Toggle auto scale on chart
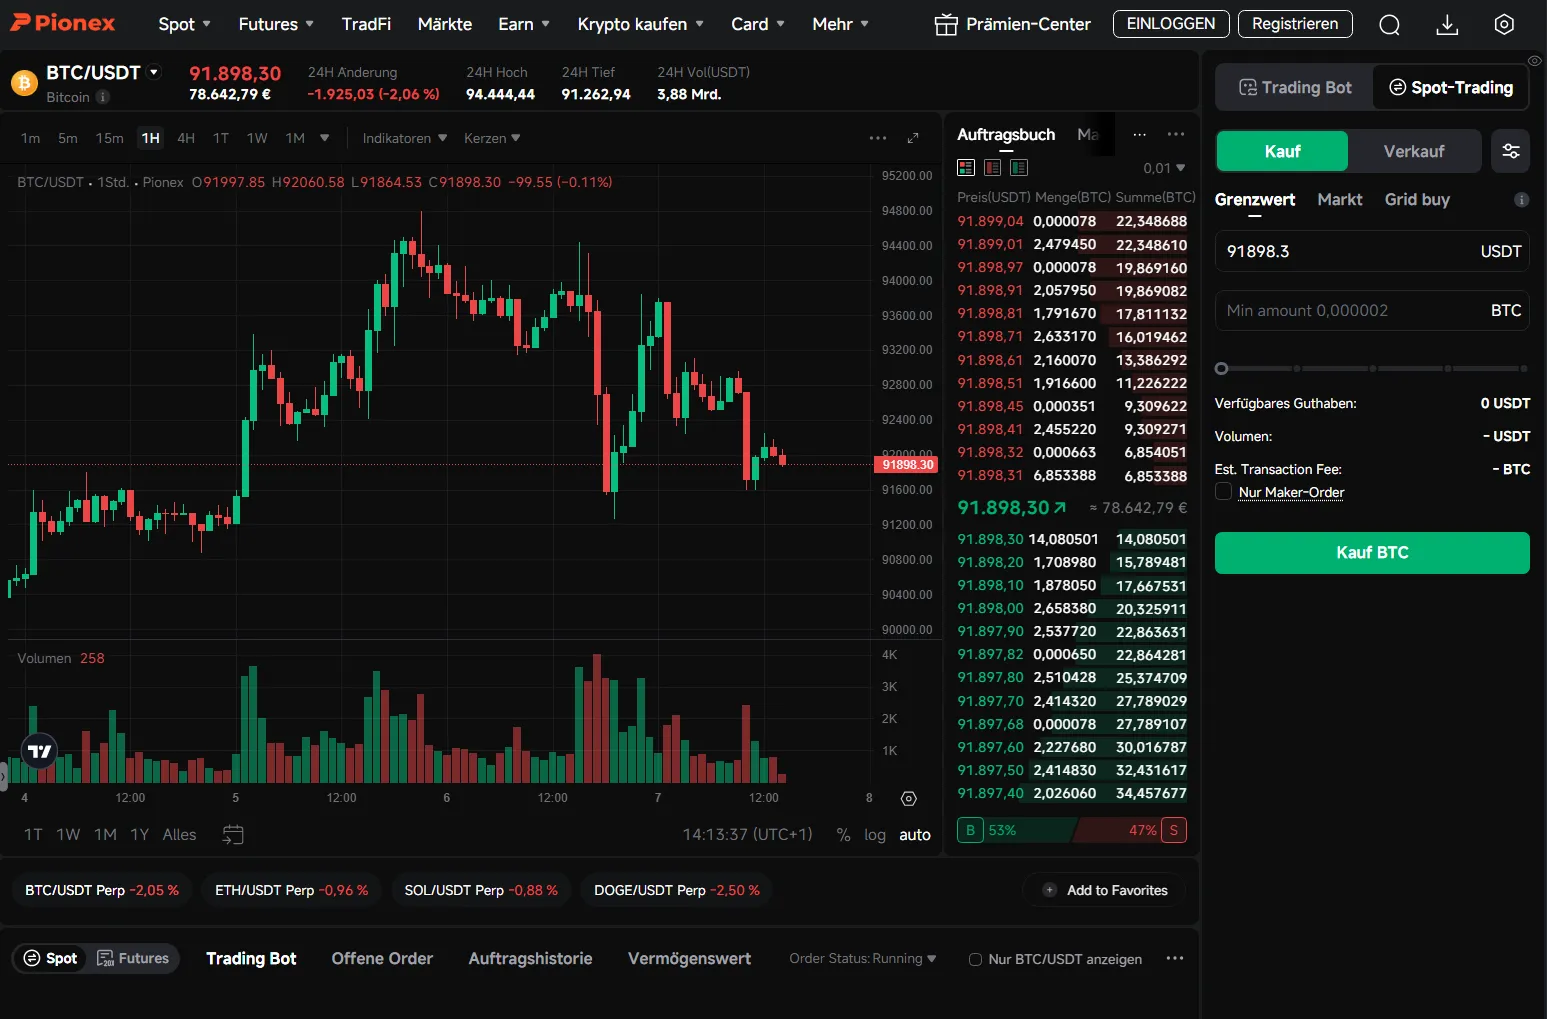1547x1019 pixels. click(915, 835)
